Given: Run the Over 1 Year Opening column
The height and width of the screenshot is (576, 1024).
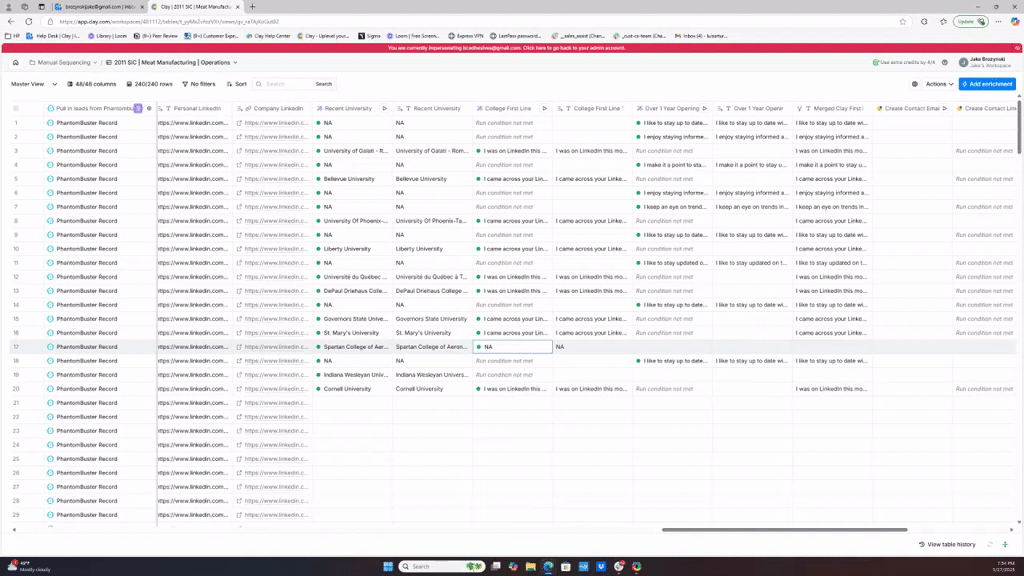Looking at the screenshot, I should click(x=705, y=108).
